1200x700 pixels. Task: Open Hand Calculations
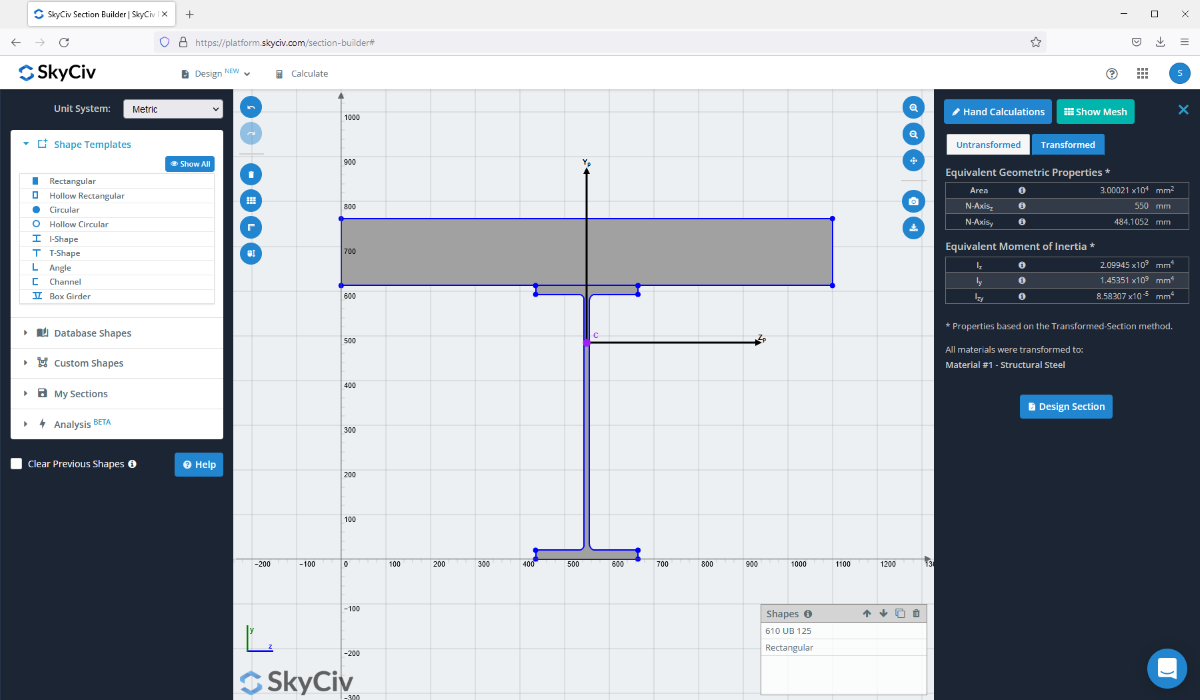click(x=997, y=111)
